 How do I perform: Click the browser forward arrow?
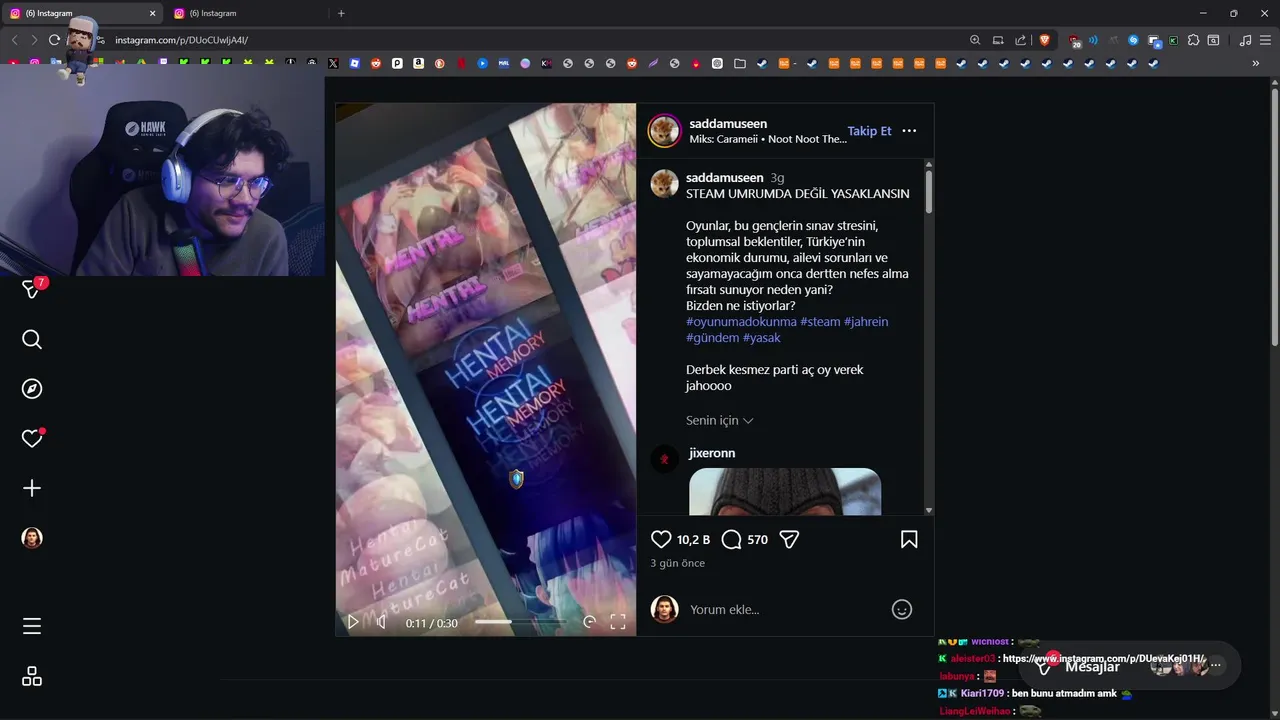click(34, 40)
